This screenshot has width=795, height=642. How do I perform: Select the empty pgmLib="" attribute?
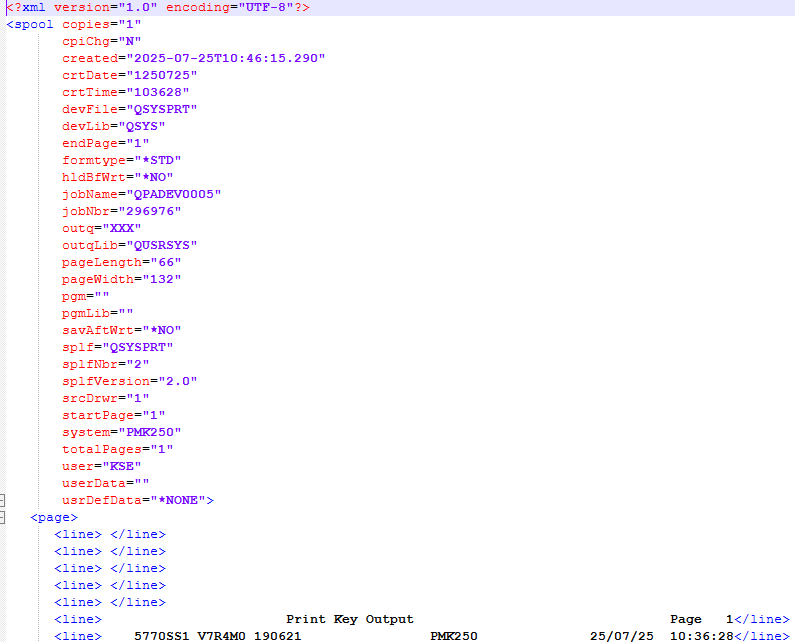pos(97,313)
